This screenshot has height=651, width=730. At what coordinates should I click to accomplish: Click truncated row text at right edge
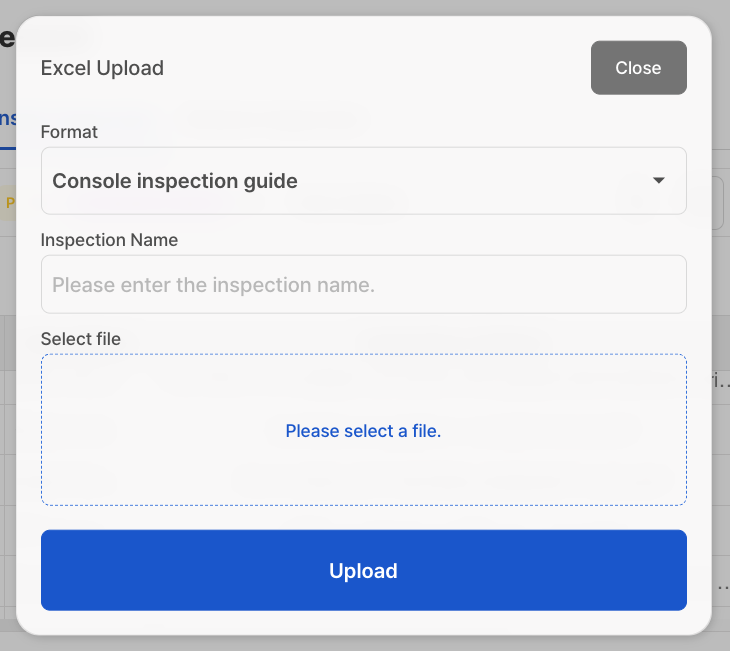(722, 381)
